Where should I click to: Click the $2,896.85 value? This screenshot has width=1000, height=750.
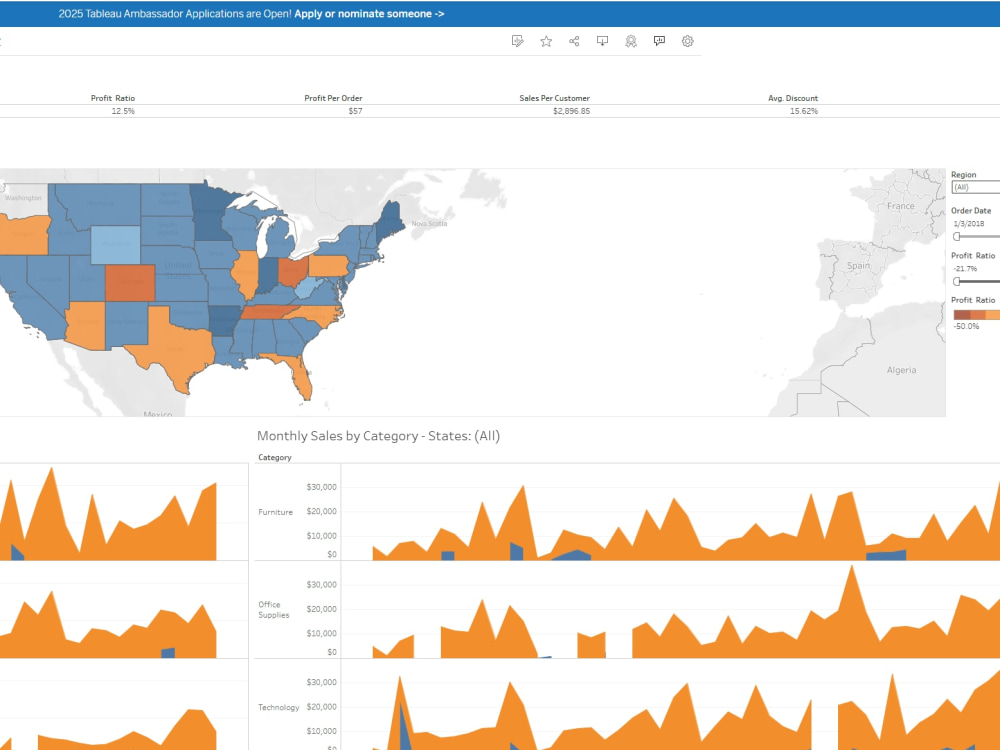coord(571,111)
